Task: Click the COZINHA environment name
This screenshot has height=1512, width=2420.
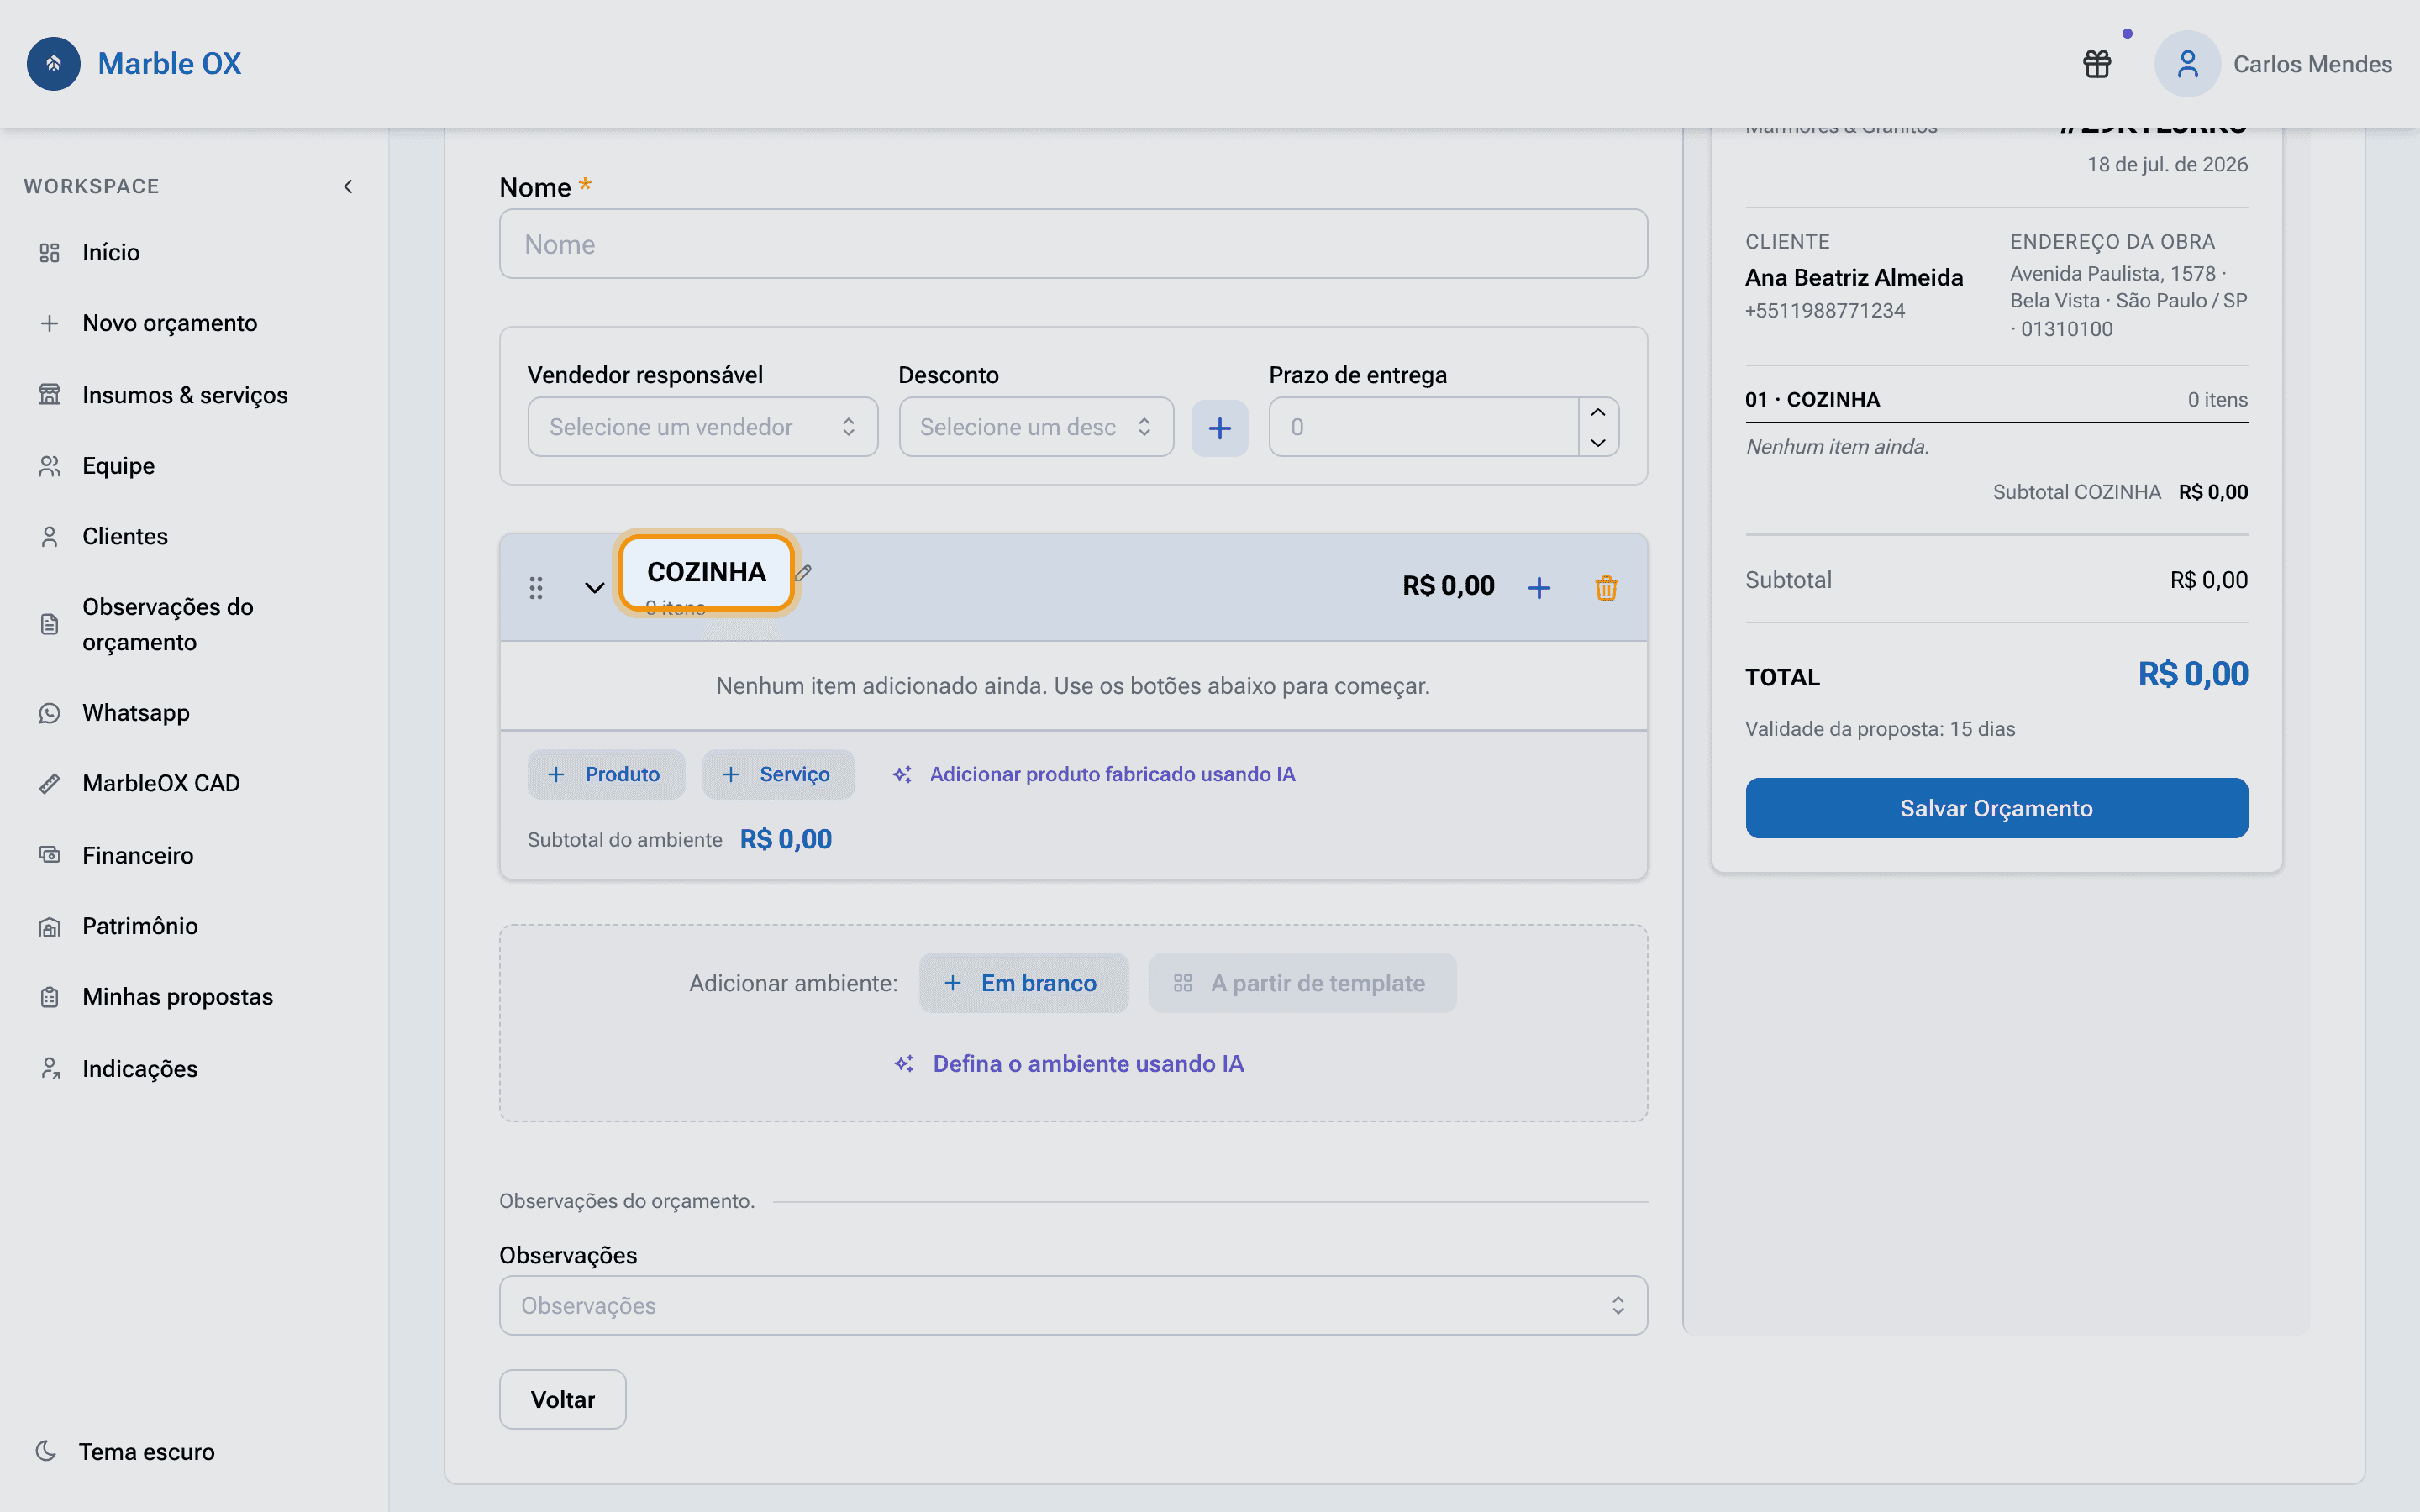Action: pos(706,572)
